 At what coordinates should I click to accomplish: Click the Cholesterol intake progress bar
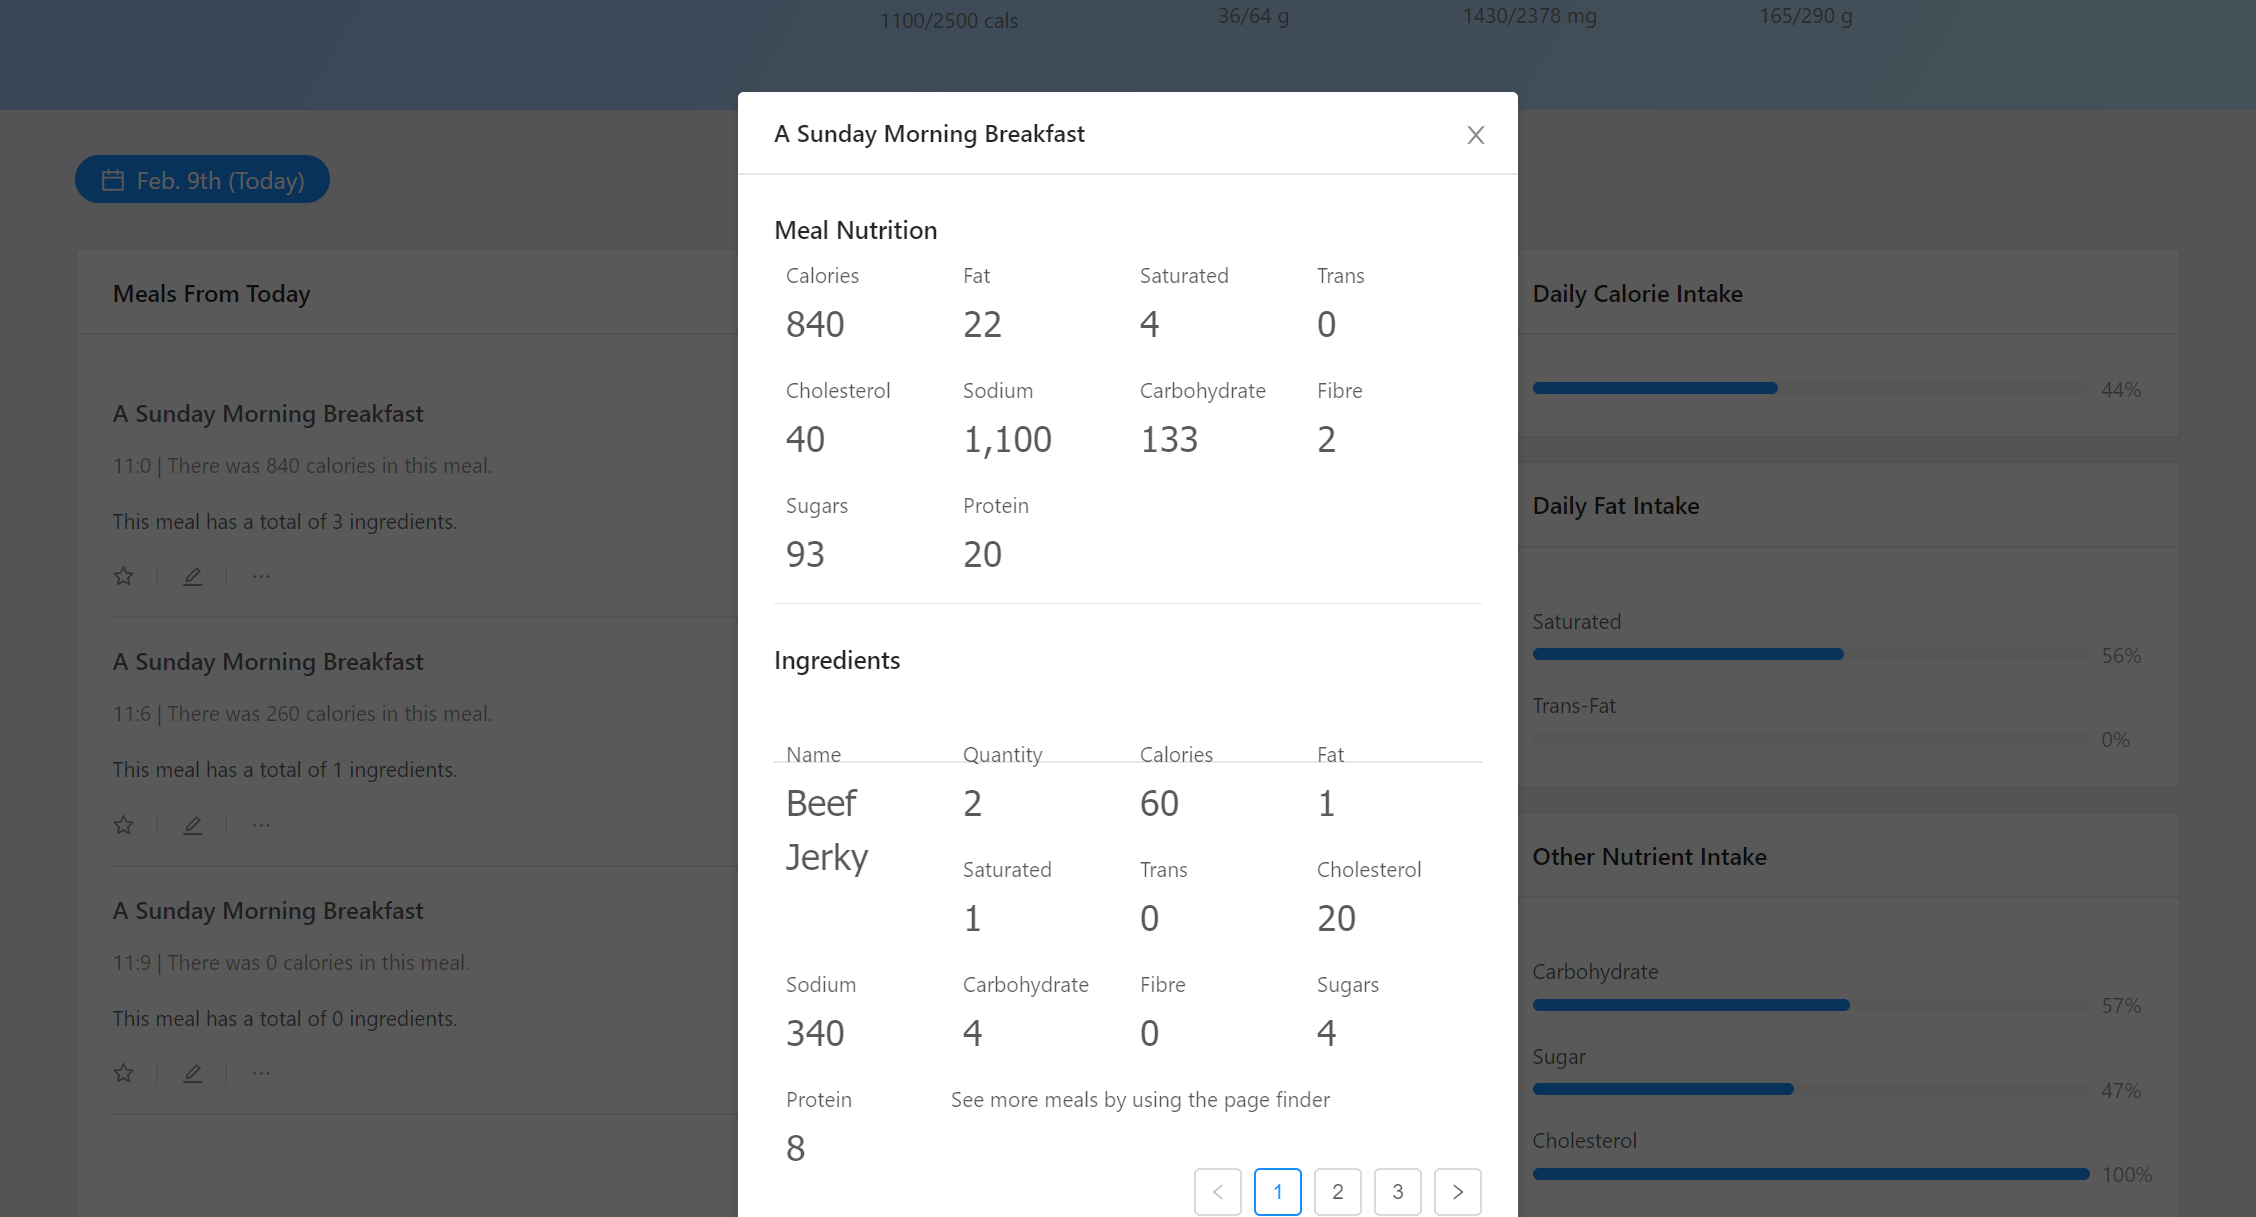pos(1810,1174)
